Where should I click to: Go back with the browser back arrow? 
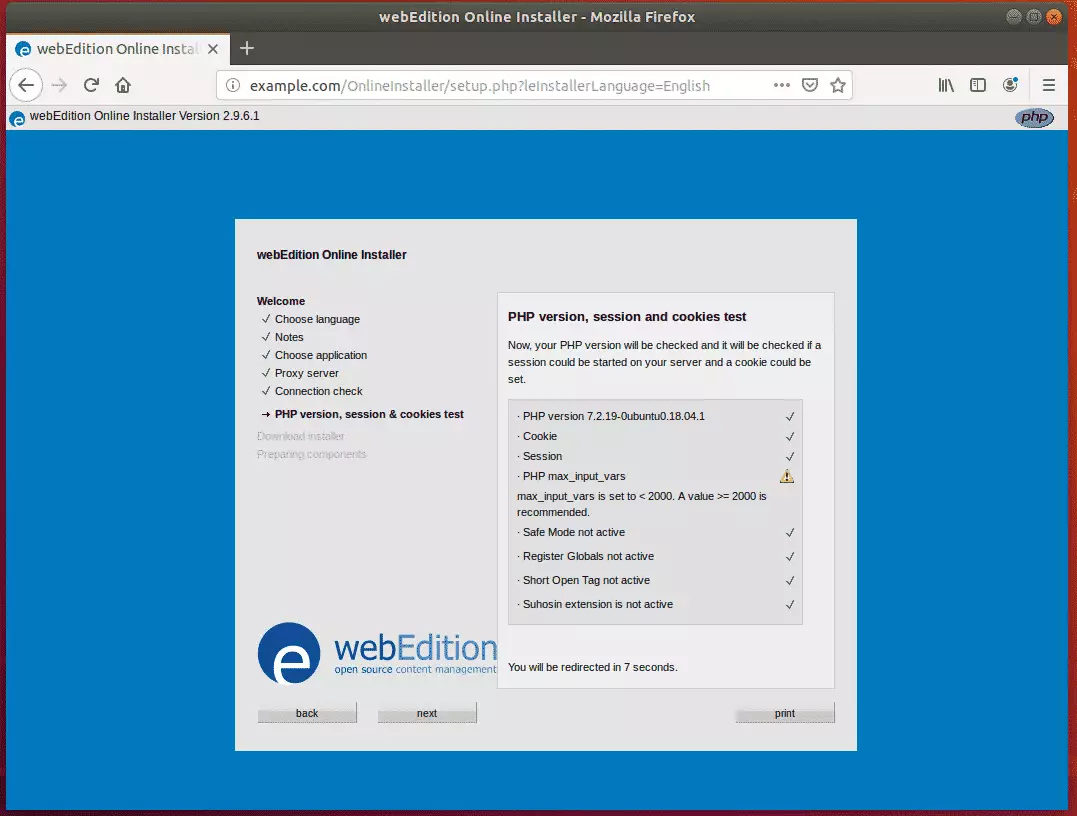26,85
